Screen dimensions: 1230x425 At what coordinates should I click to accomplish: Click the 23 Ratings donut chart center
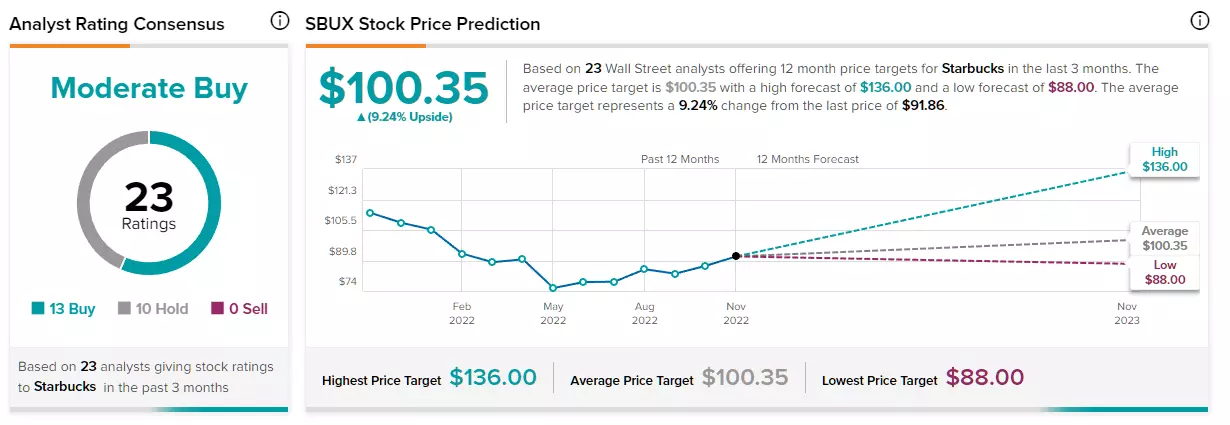[149, 204]
